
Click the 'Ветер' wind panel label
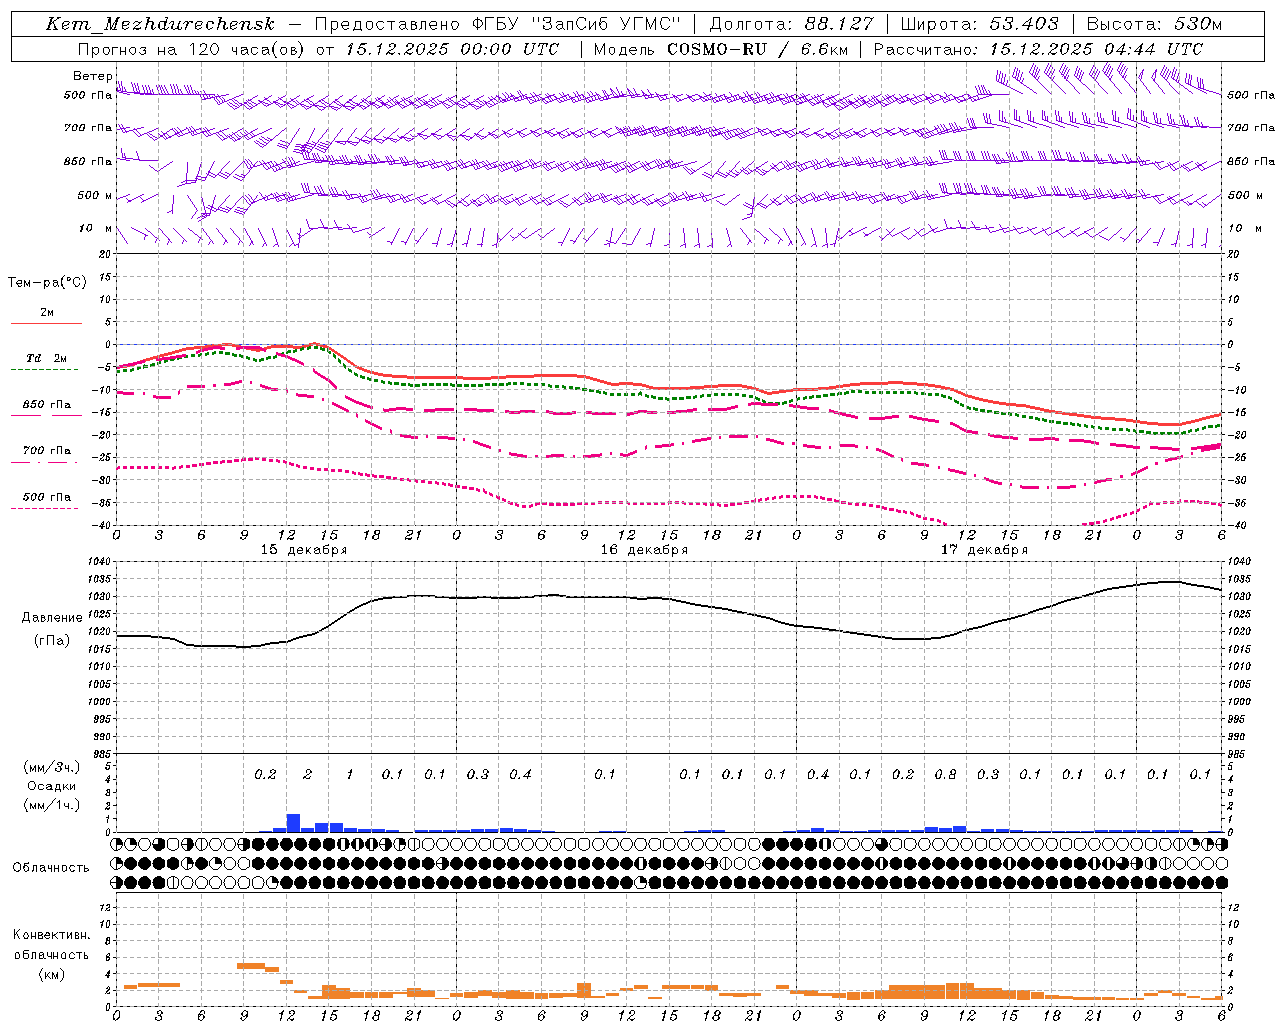pos(92,76)
